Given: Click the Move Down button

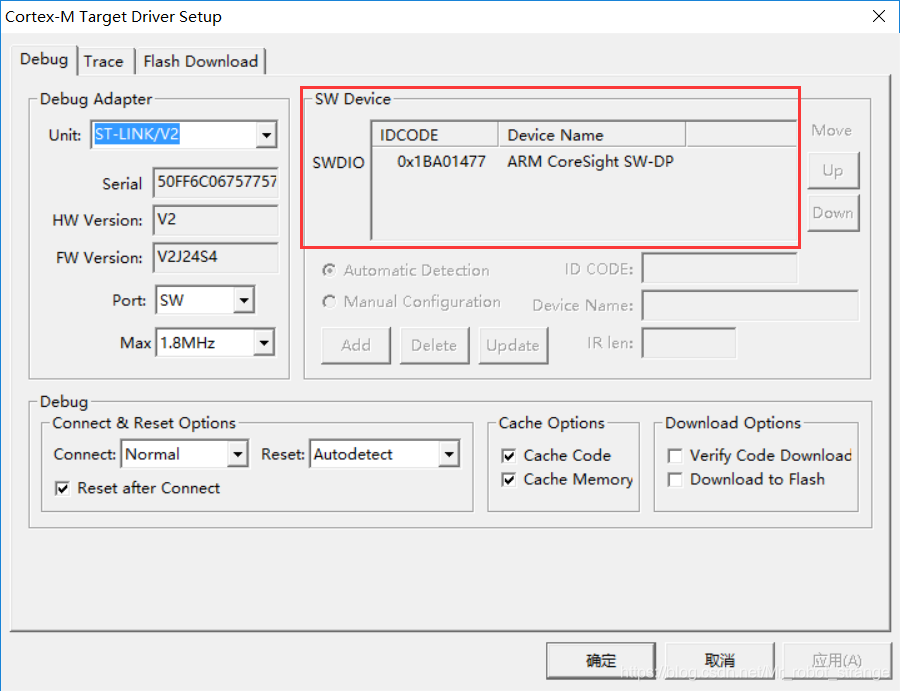Looking at the screenshot, I should click(x=833, y=213).
